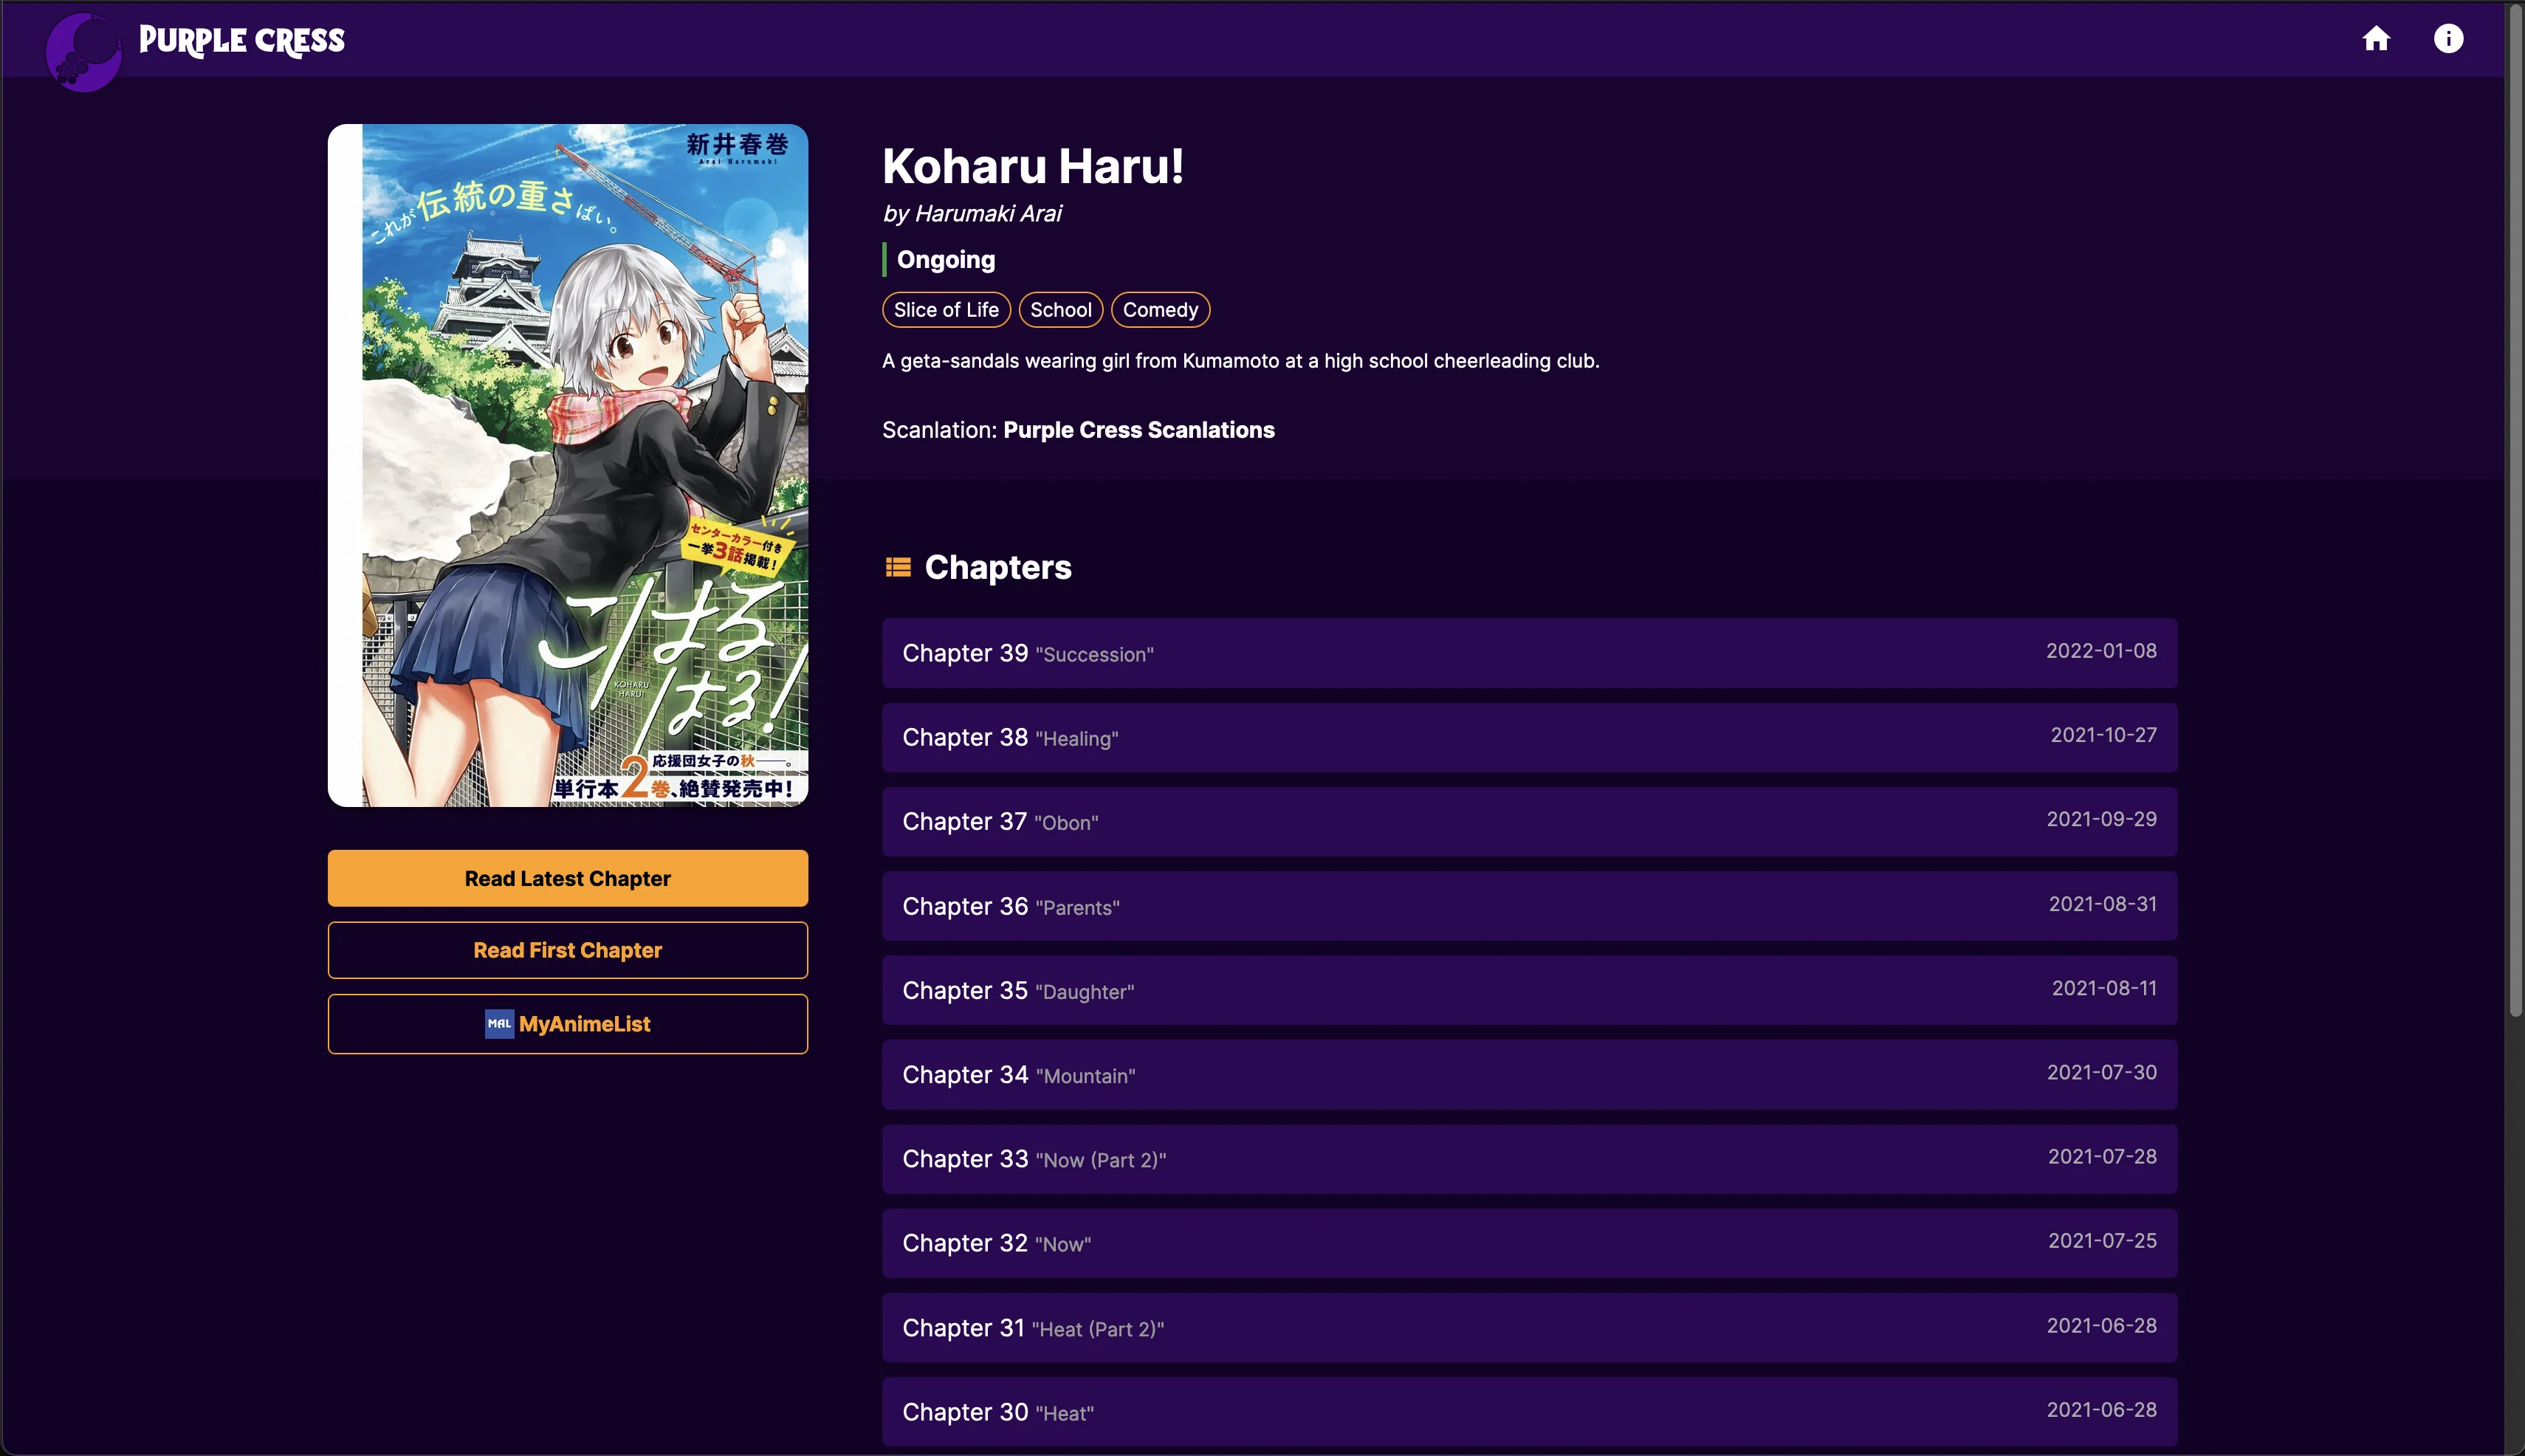Open Chapter 39 "Succession"

point(1528,653)
